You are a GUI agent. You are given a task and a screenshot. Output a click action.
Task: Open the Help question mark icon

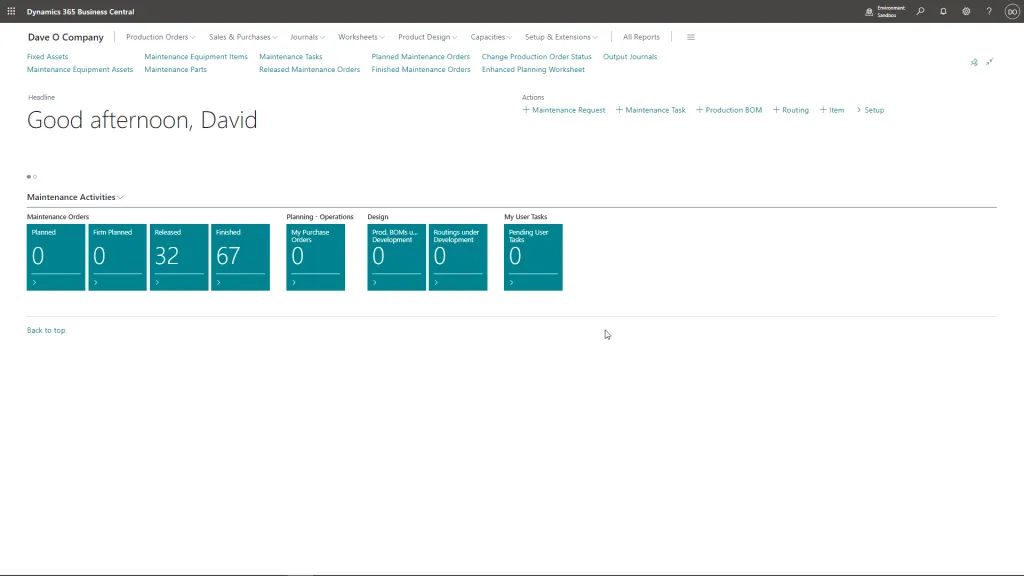tap(987, 11)
